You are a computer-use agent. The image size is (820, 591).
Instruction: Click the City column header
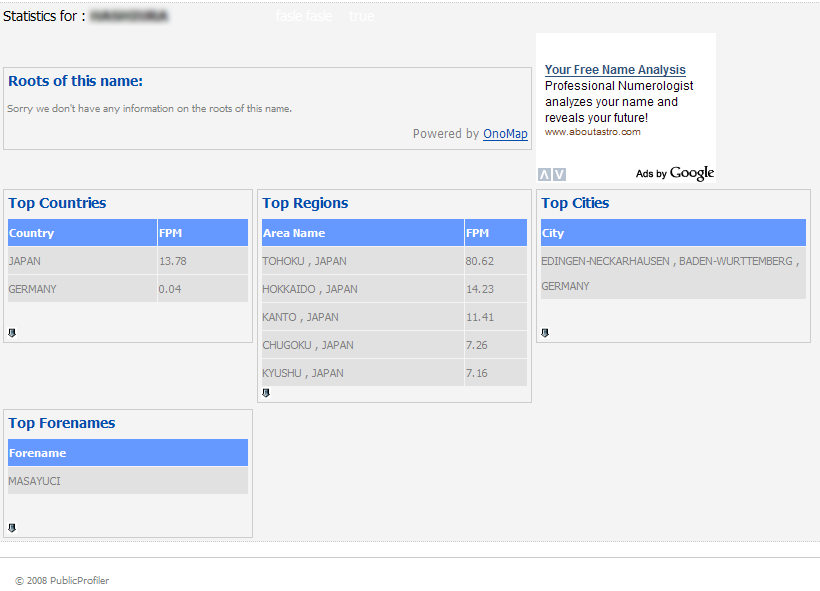(x=553, y=233)
